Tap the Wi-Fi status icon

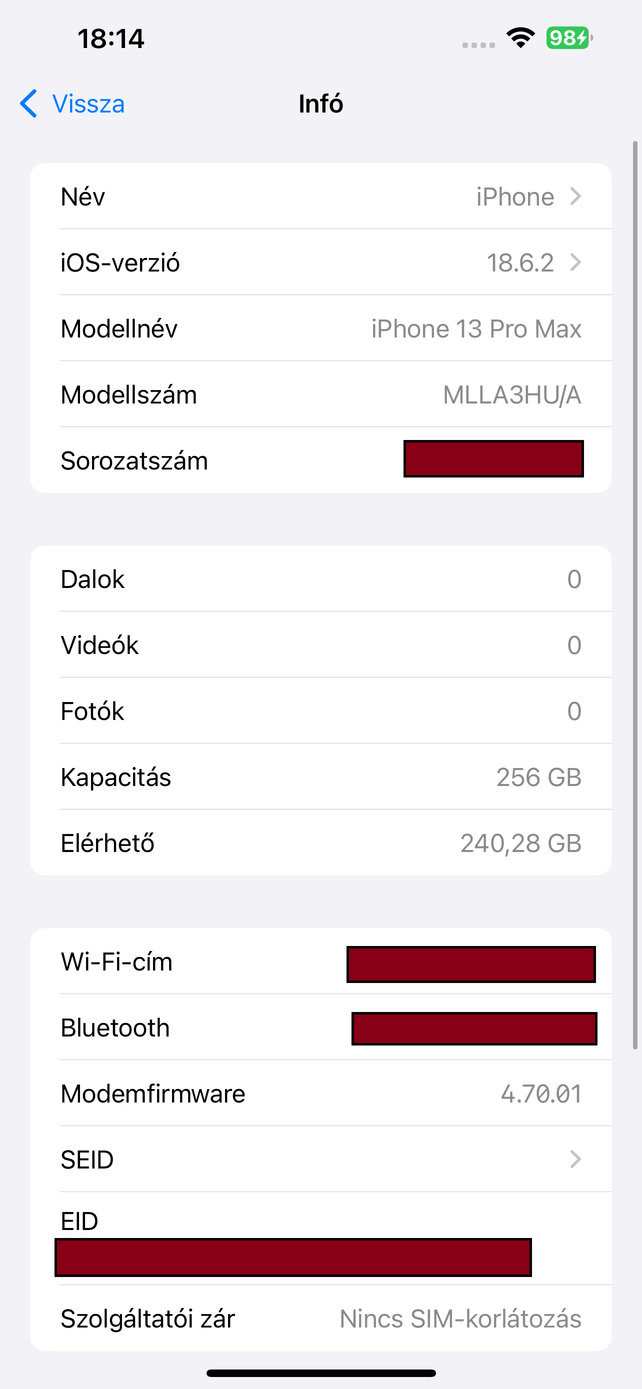point(520,39)
